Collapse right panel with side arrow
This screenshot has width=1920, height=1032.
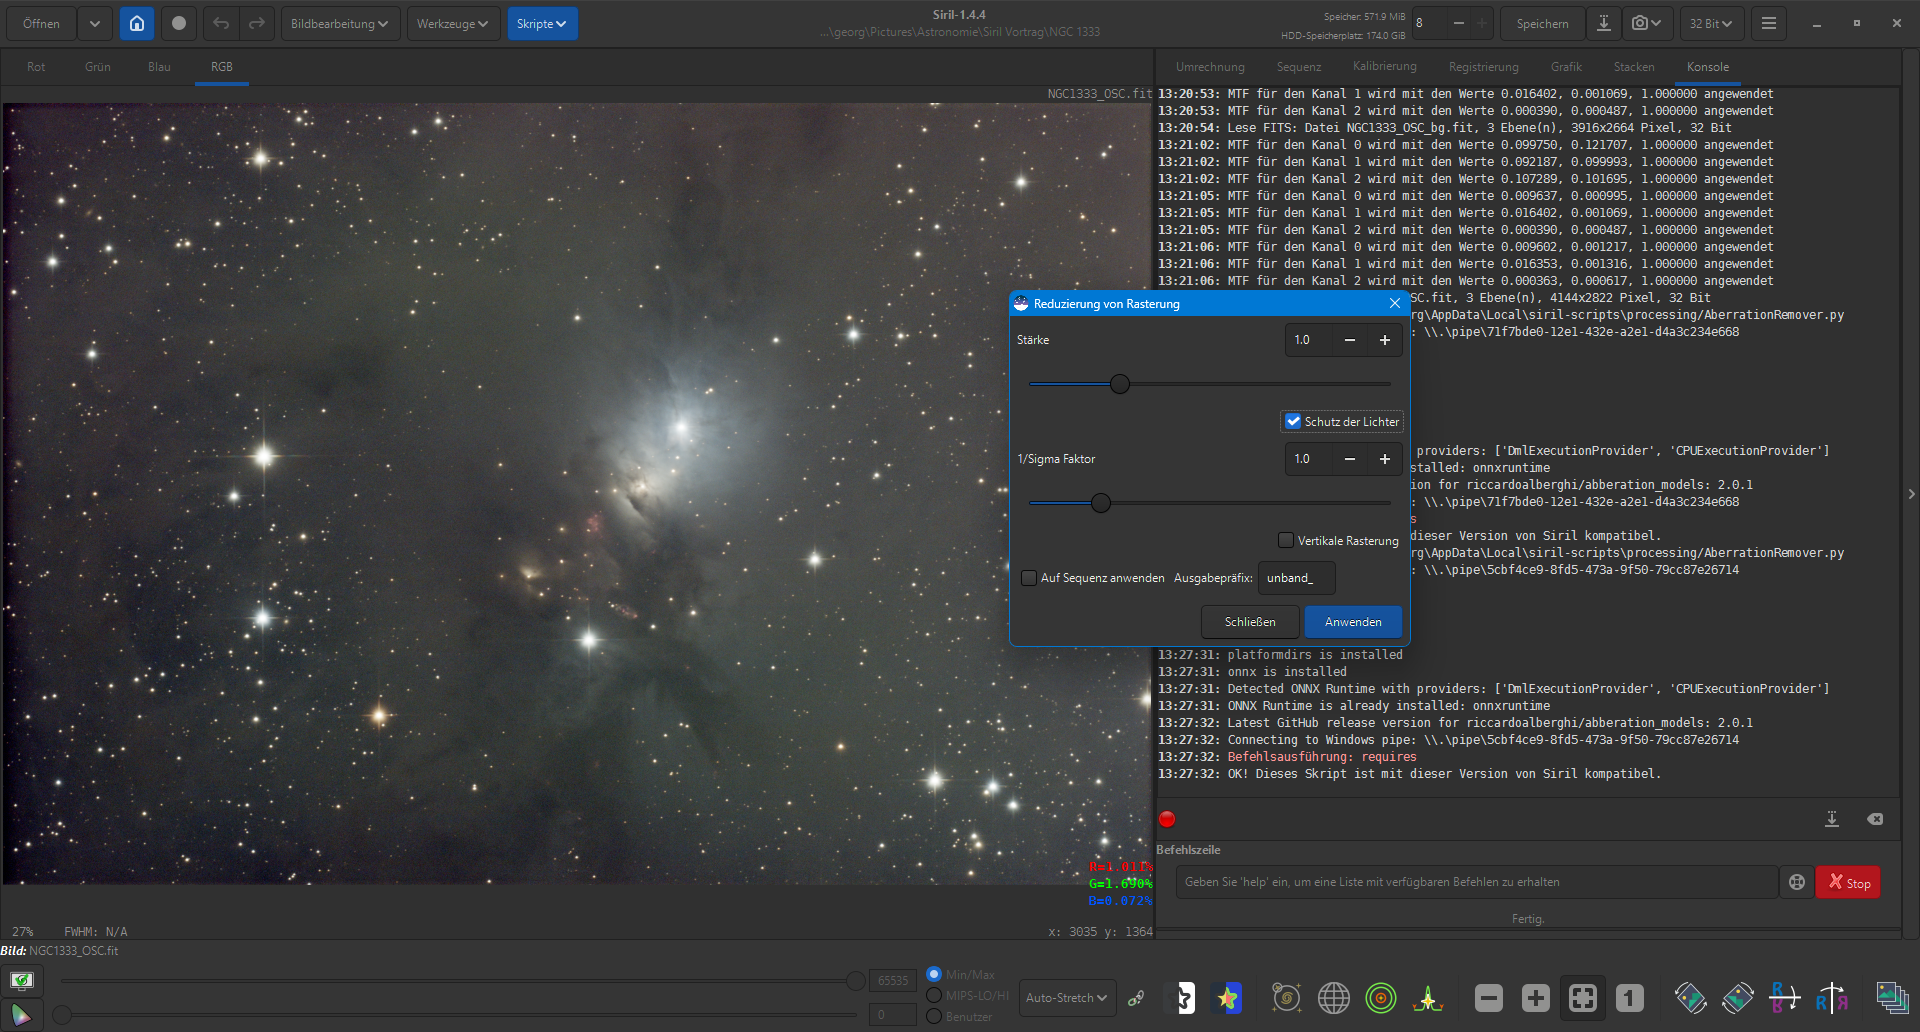pos(1911,494)
